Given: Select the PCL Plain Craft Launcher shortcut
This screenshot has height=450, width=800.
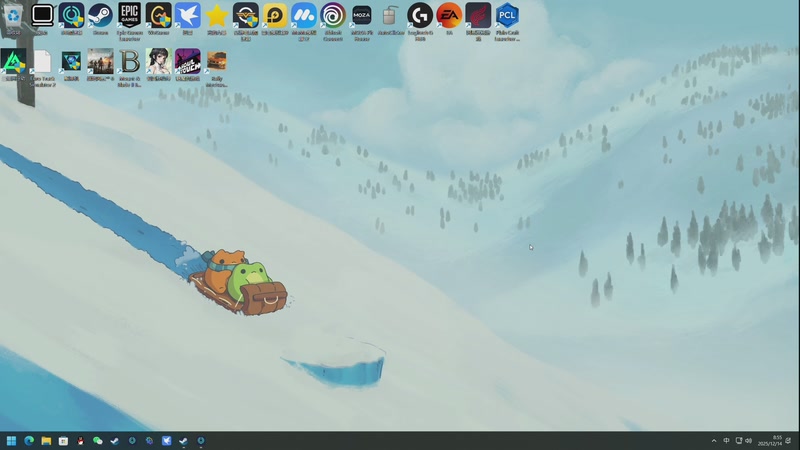Looking at the screenshot, I should click(x=507, y=21).
